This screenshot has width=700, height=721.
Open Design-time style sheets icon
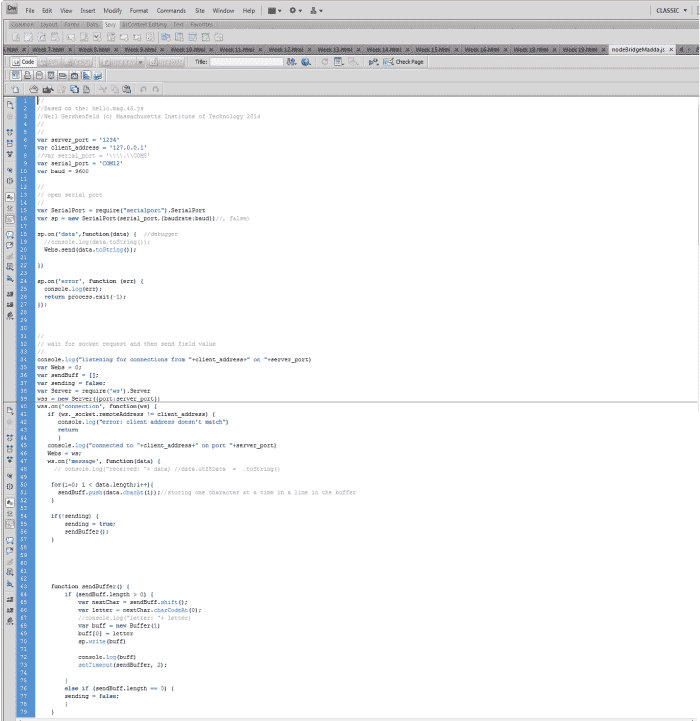[x=98, y=75]
